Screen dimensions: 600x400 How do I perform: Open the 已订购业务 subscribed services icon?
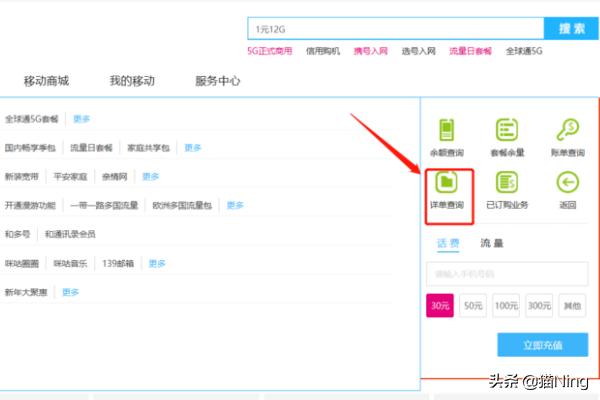(507, 182)
